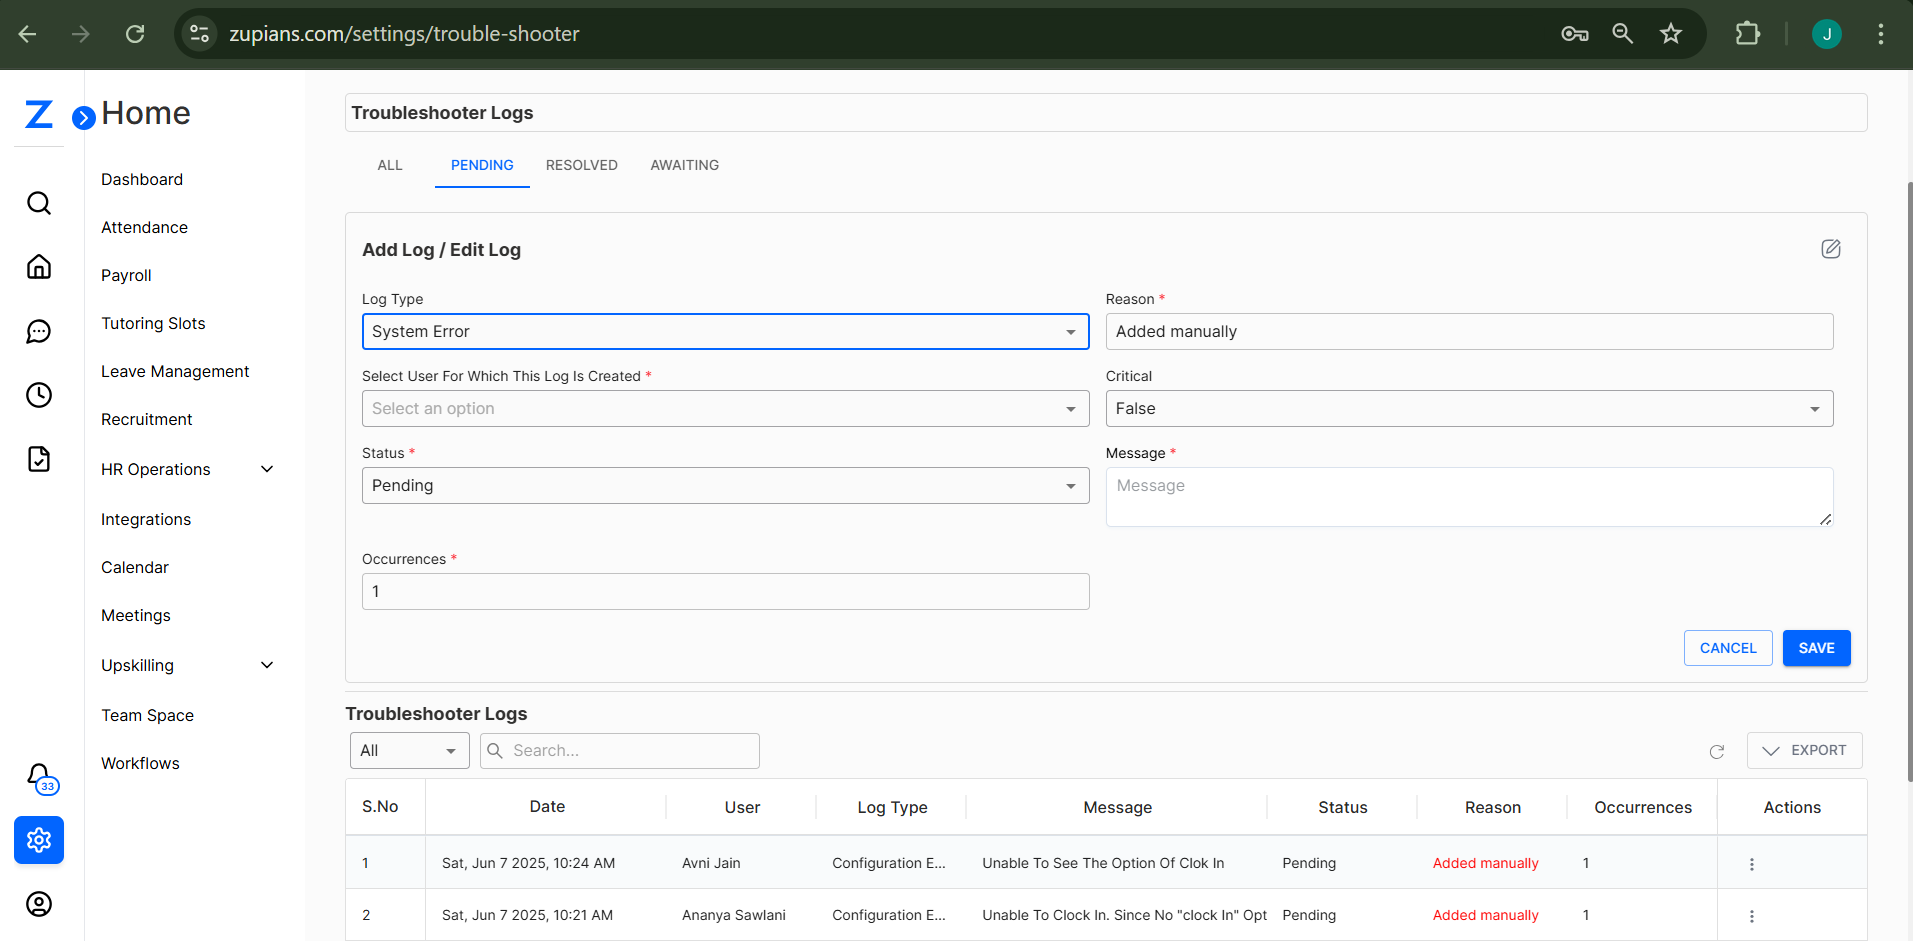This screenshot has height=941, width=1913.
Task: Click the Message text area
Action: pyautogui.click(x=1468, y=497)
